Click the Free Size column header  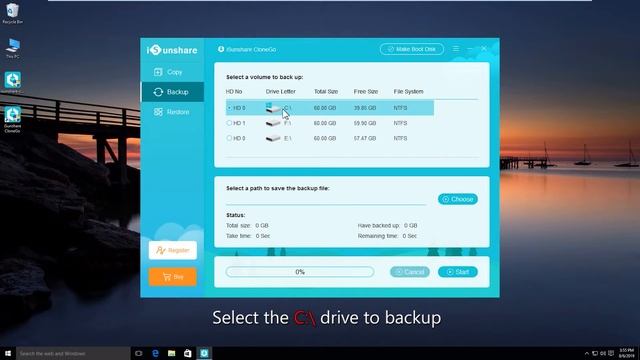coord(366,91)
